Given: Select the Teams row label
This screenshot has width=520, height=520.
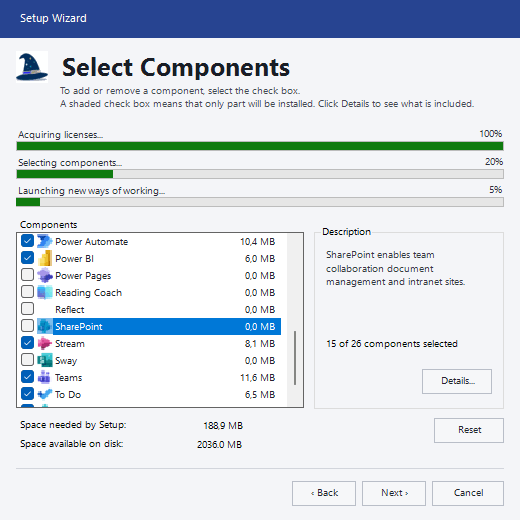Looking at the screenshot, I should click(x=69, y=378).
